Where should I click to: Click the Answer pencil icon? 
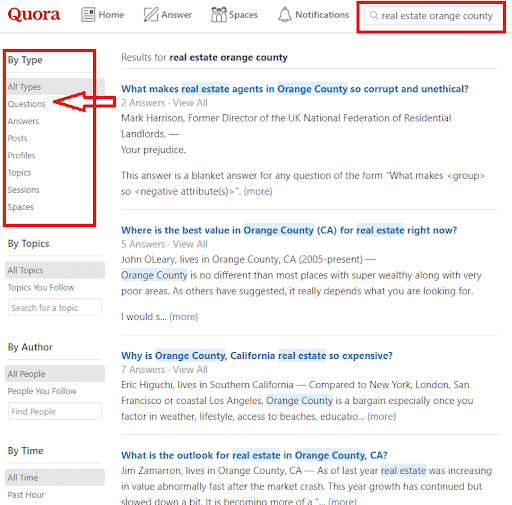tap(151, 15)
